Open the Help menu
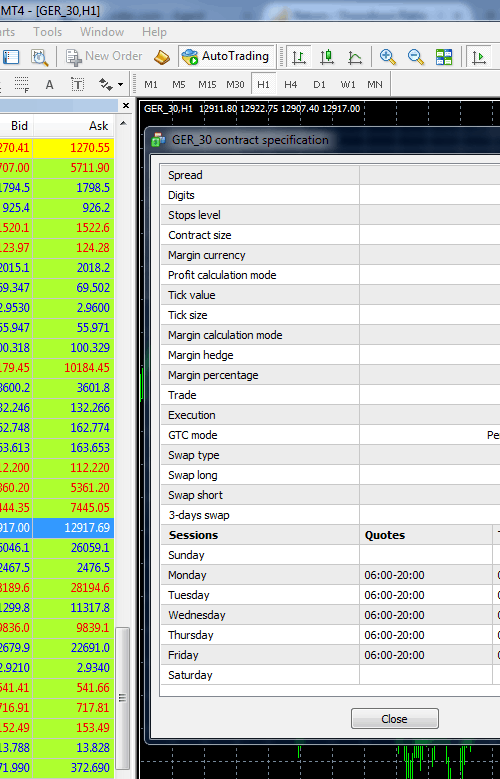This screenshot has height=779, width=500. click(154, 32)
